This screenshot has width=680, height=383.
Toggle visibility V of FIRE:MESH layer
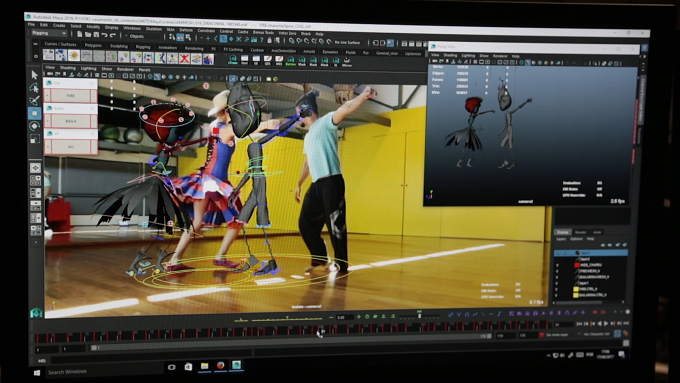557,271
